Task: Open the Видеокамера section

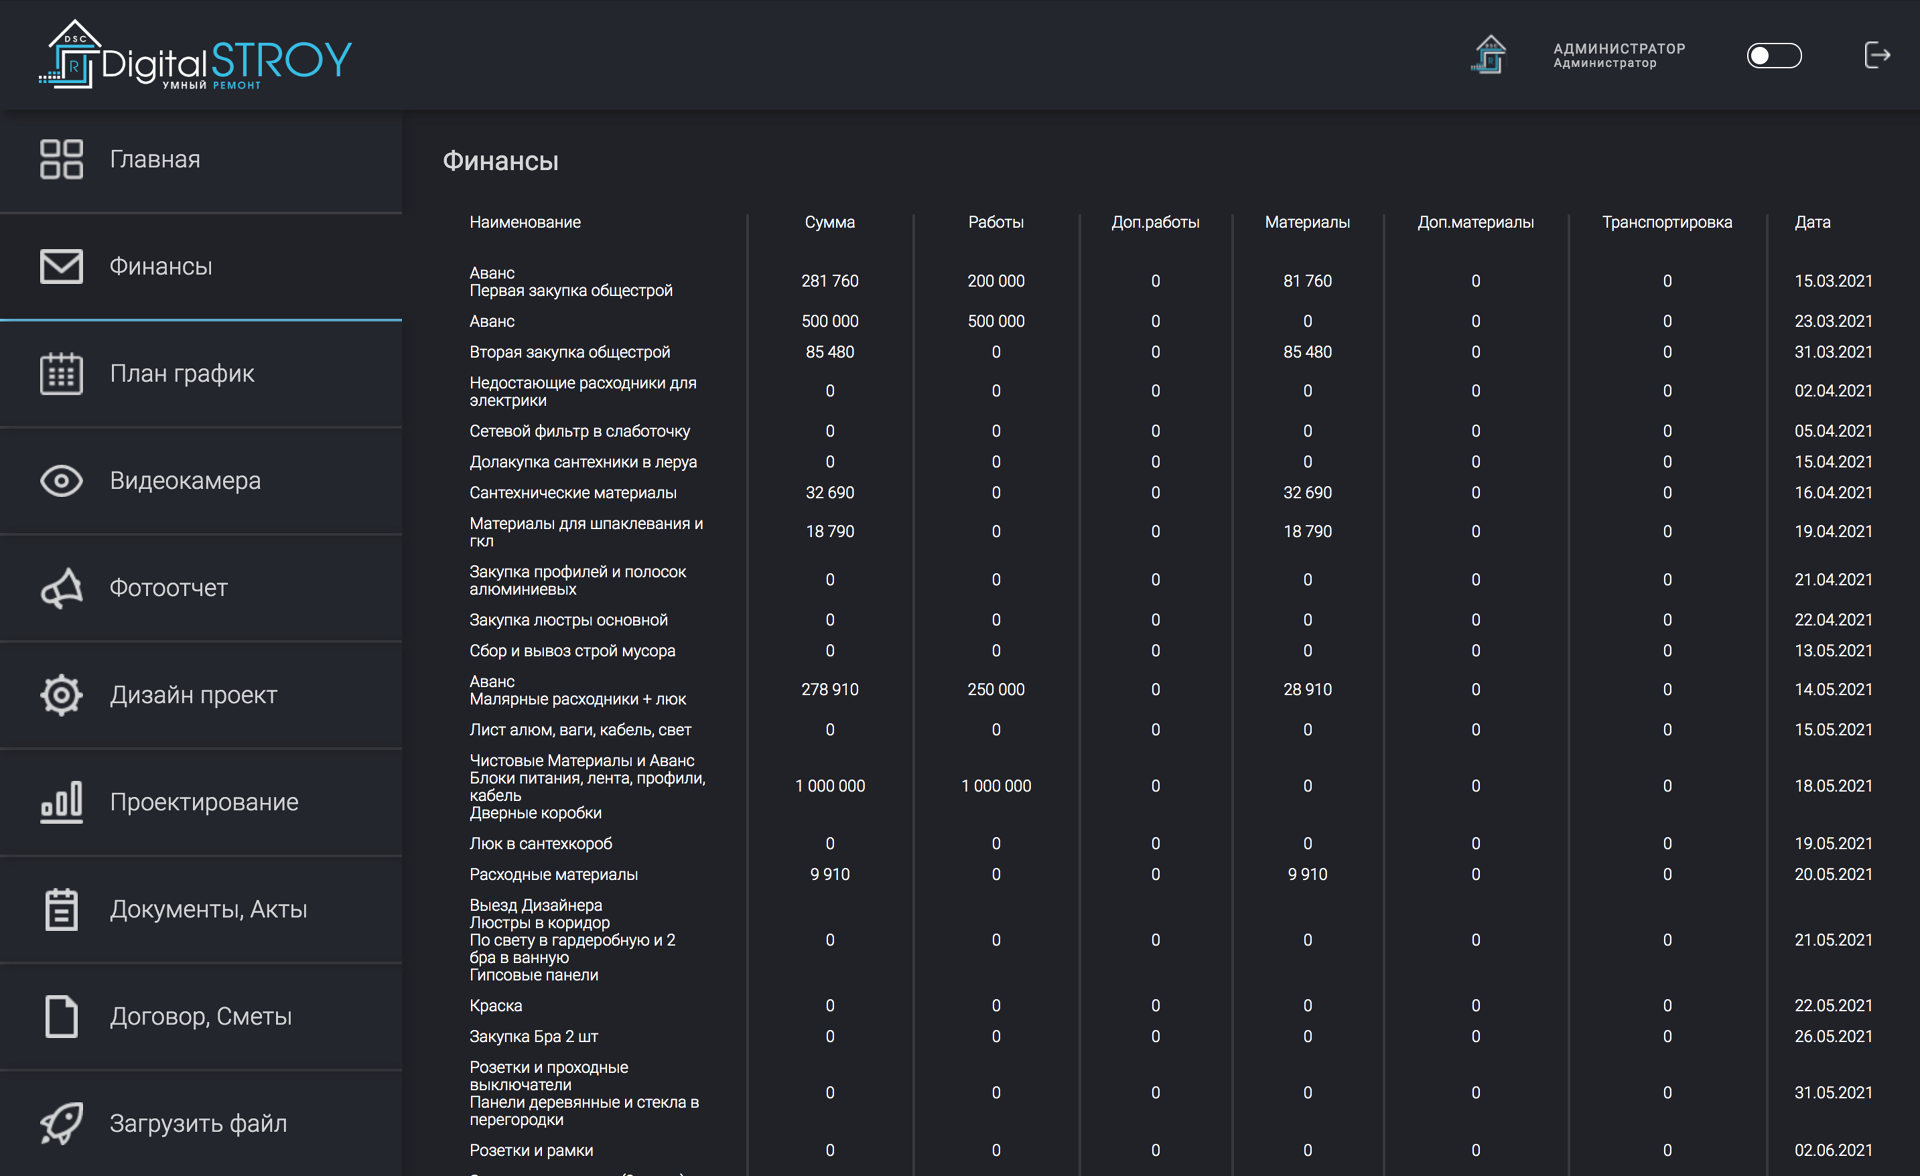Action: point(201,480)
